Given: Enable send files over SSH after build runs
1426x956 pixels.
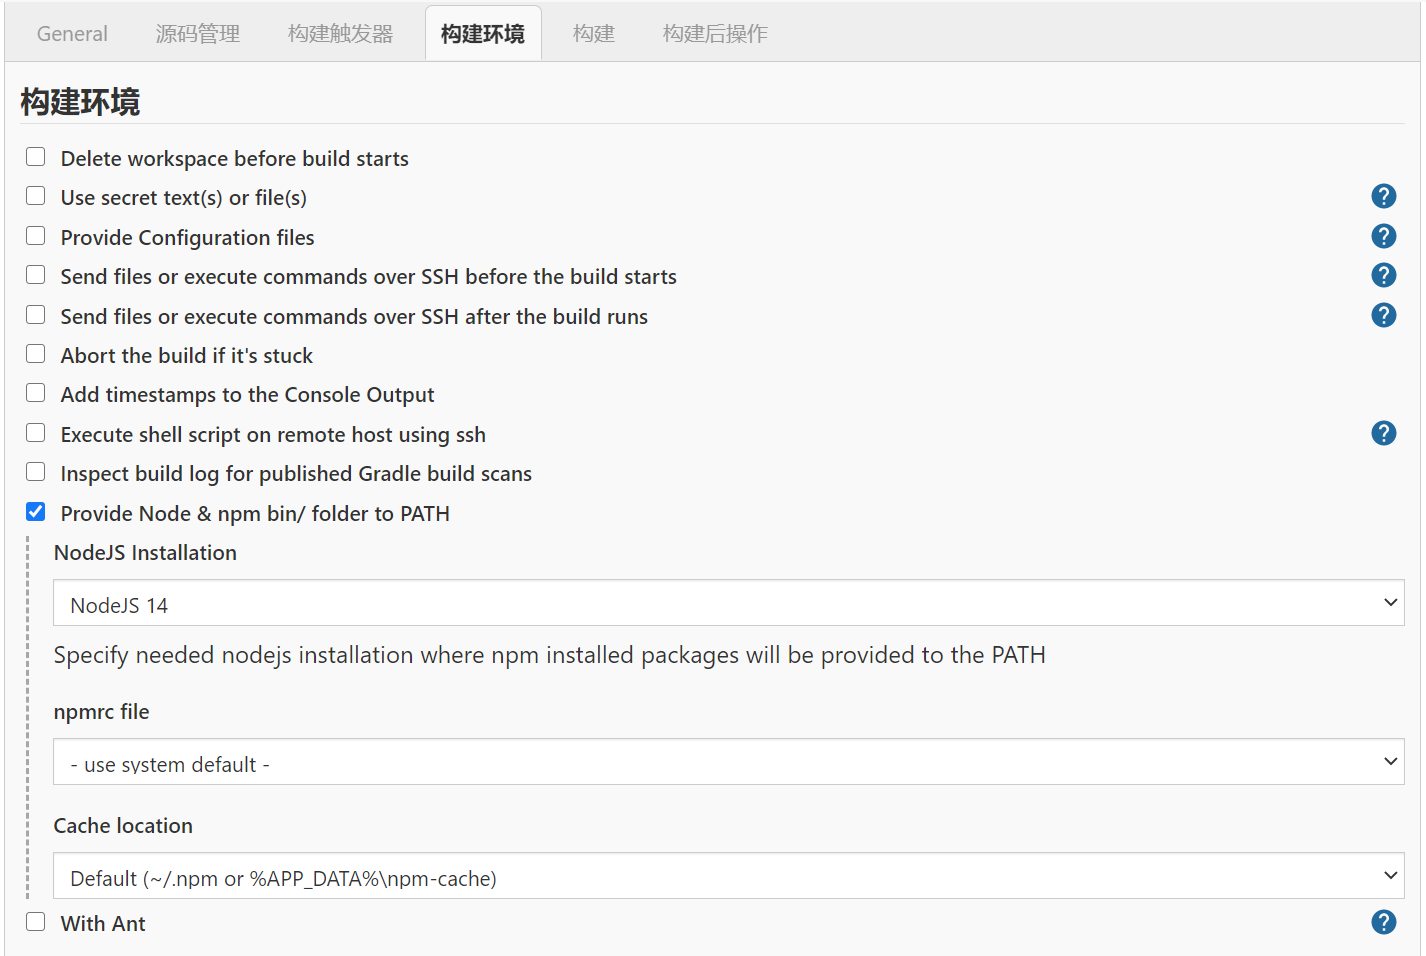Looking at the screenshot, I should [36, 315].
